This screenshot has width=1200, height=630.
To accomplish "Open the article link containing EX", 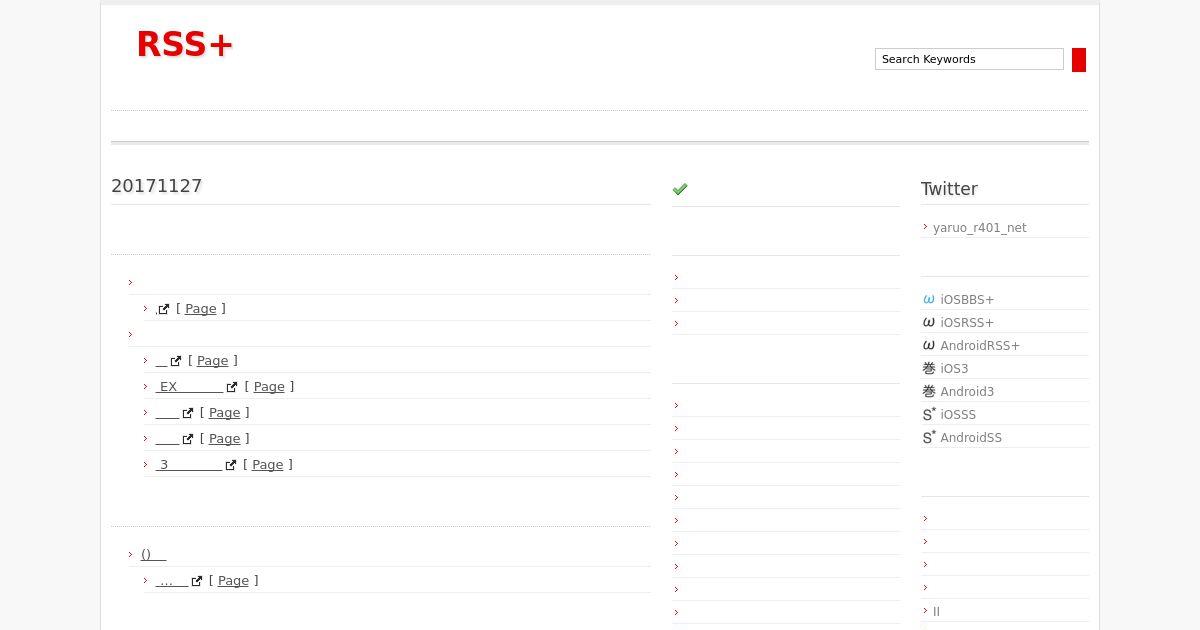I will coord(189,387).
